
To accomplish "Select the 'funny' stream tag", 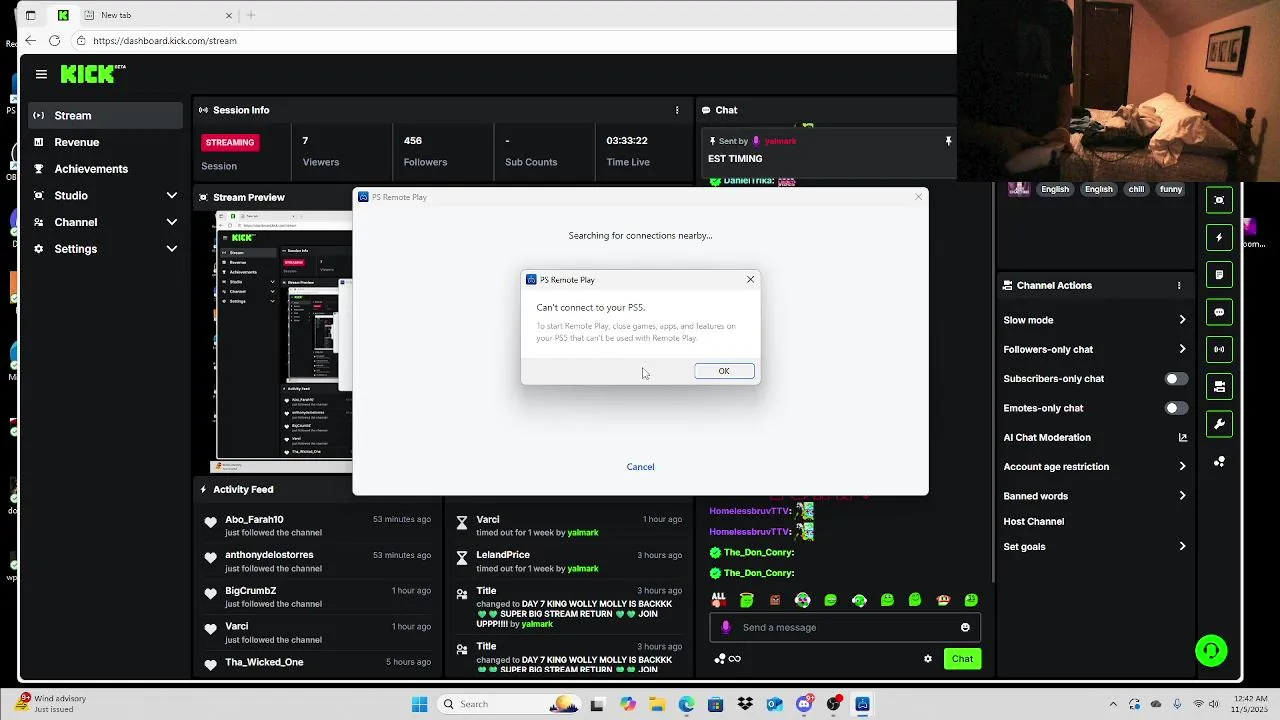I will [1171, 189].
